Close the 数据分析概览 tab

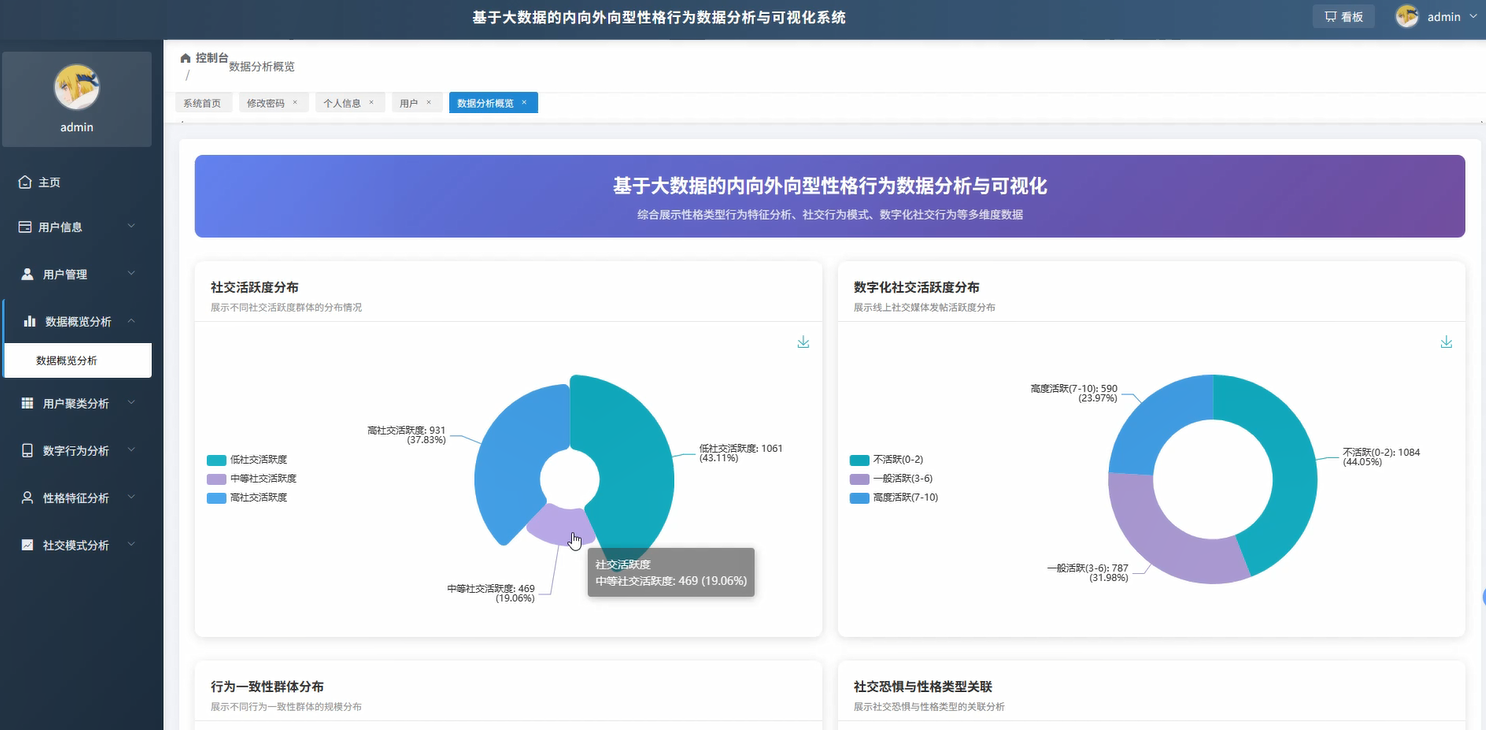[524, 102]
